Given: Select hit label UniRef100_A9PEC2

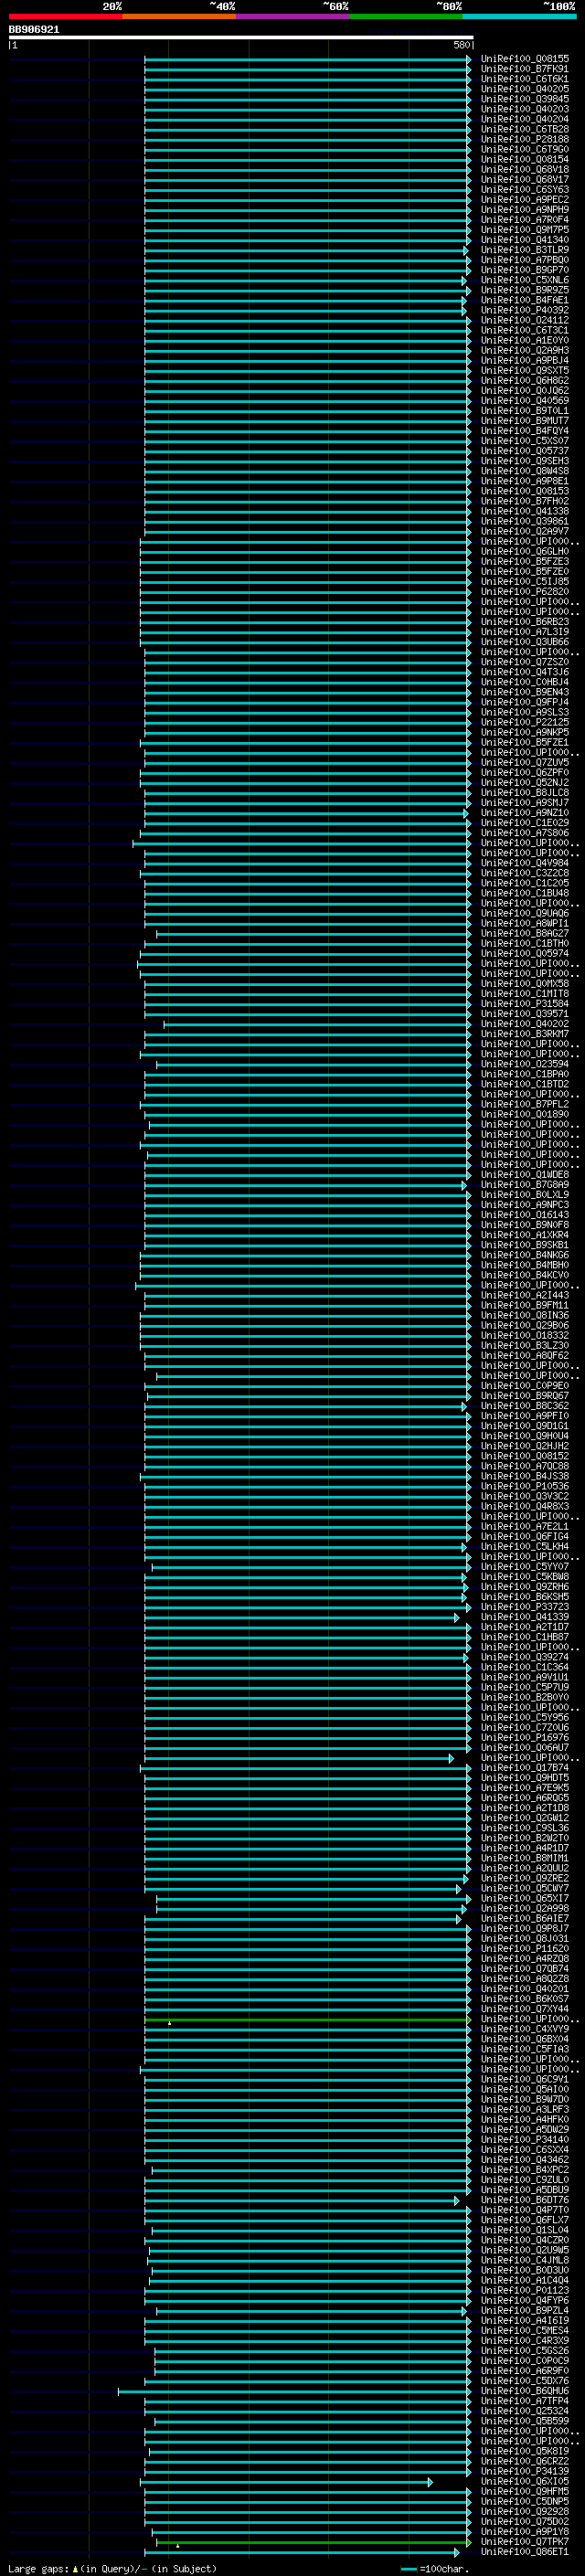Looking at the screenshot, I should coord(524,199).
